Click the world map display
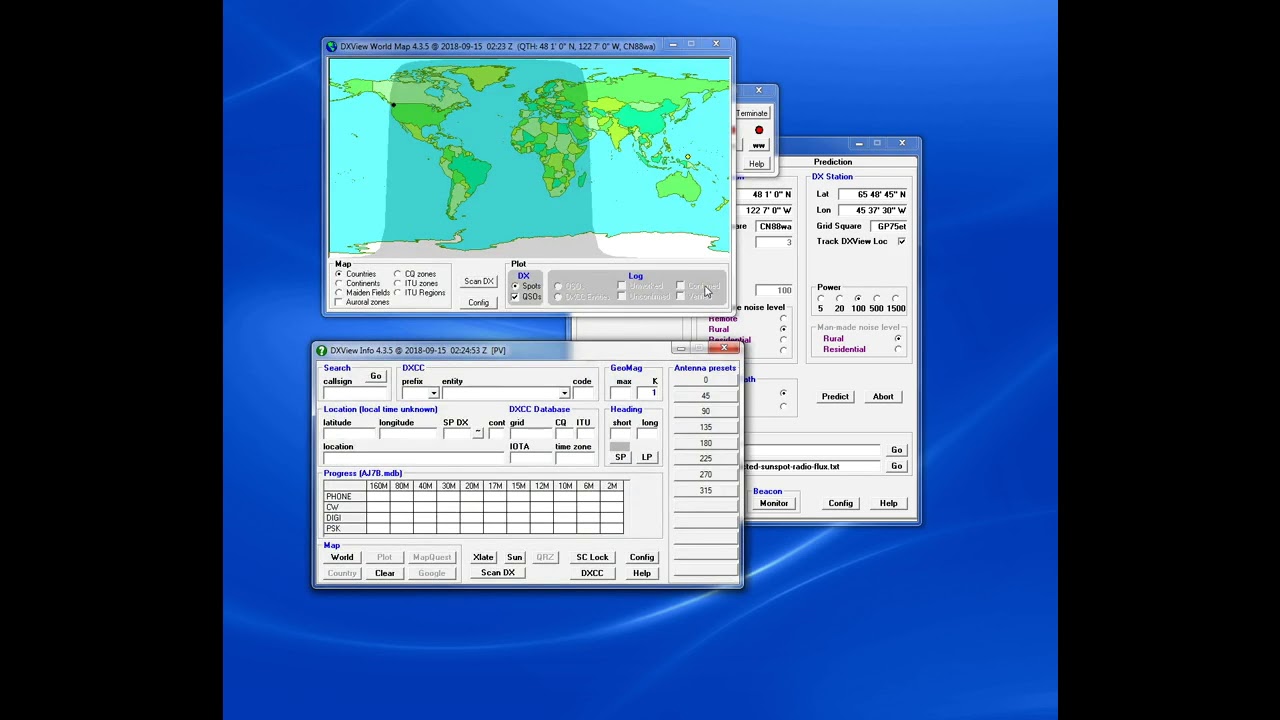Image resolution: width=1280 pixels, height=720 pixels. point(529,157)
